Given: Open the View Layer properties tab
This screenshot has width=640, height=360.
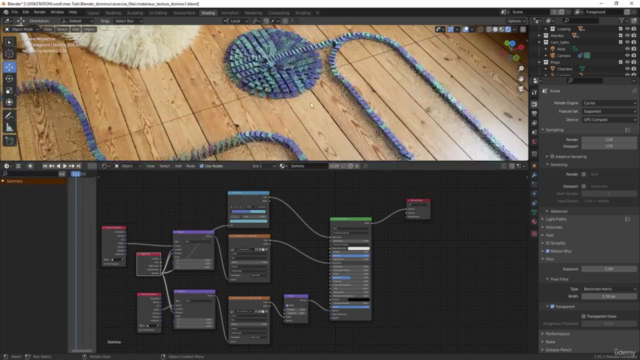Looking at the screenshot, I should coord(534,123).
